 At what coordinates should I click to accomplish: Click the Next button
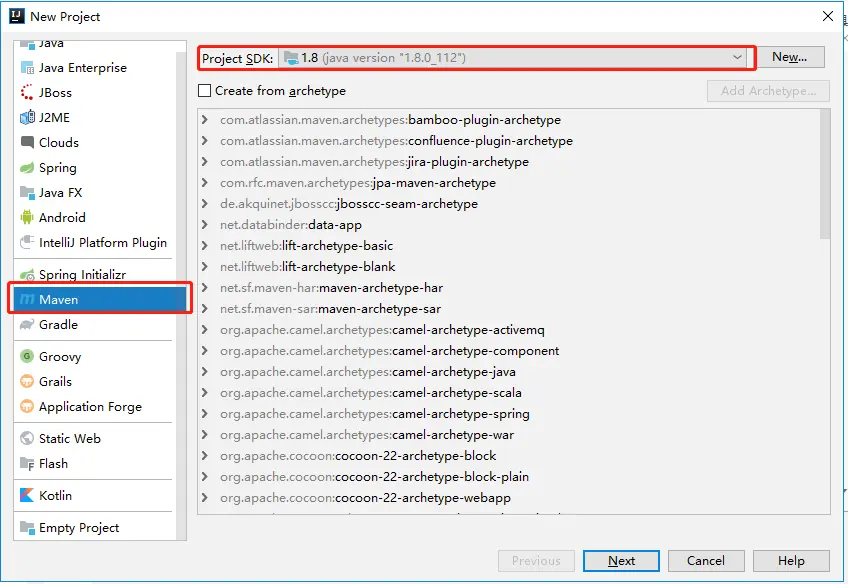point(621,561)
